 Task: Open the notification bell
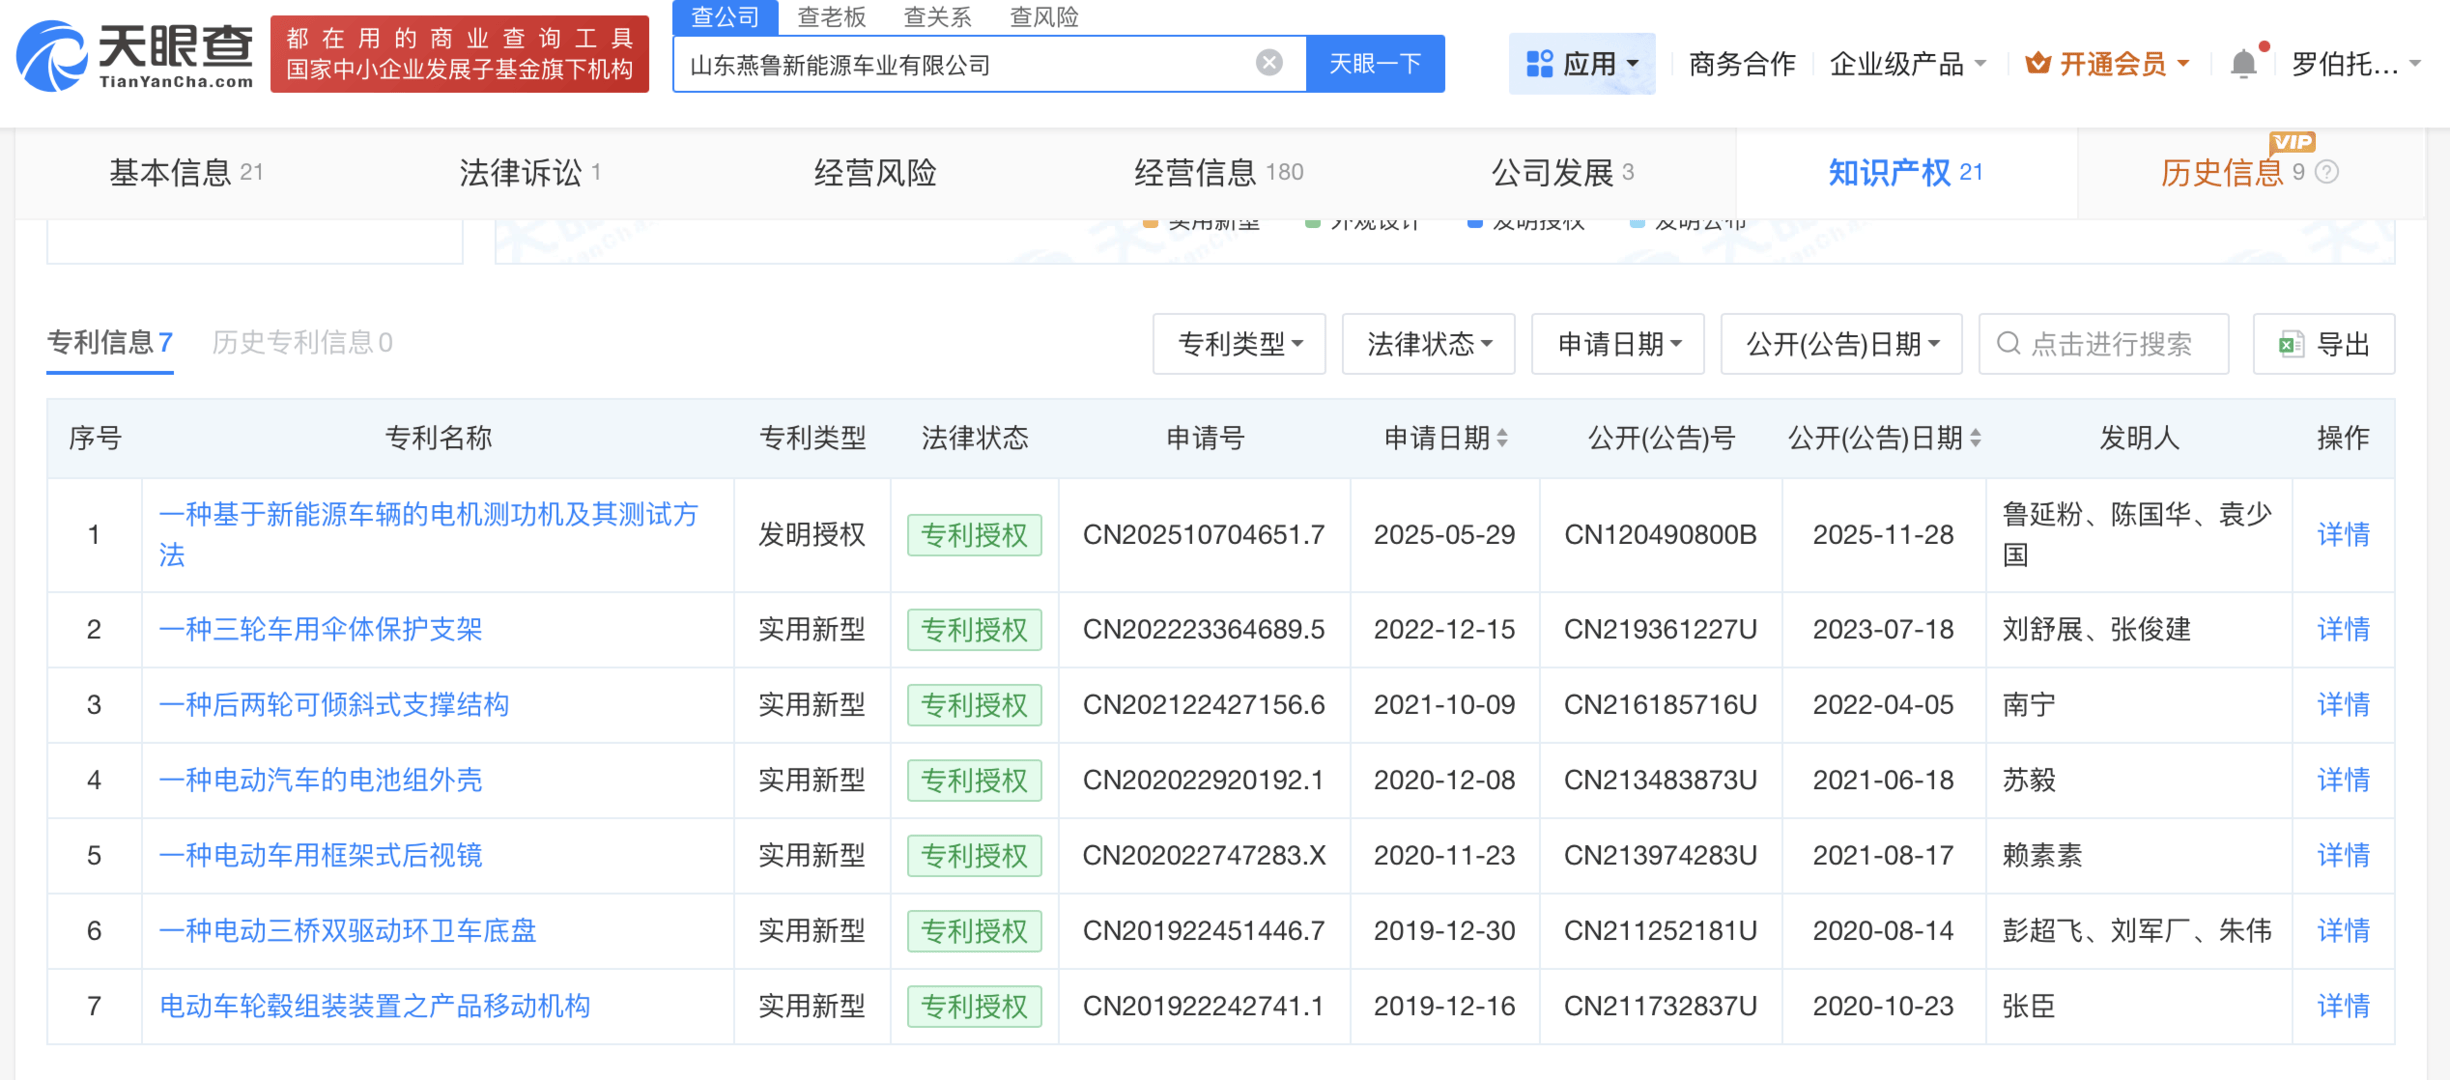2243,64
